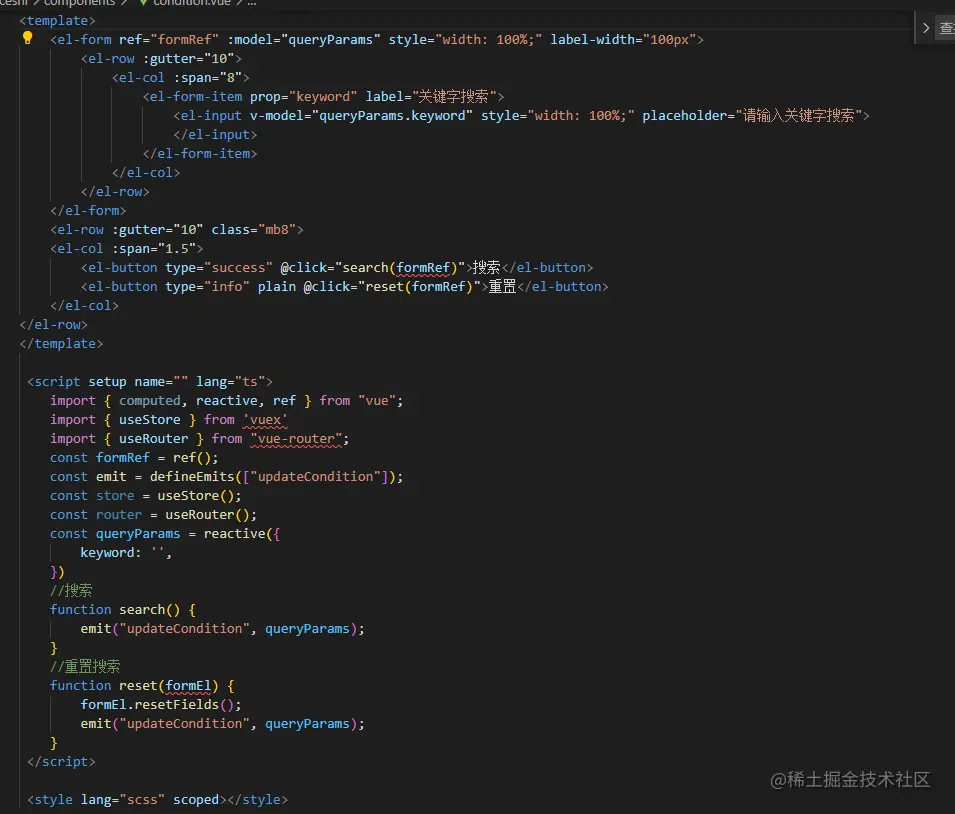This screenshot has height=814, width=955.
Task: Click lang="ts" in script tag
Action: click(x=230, y=382)
